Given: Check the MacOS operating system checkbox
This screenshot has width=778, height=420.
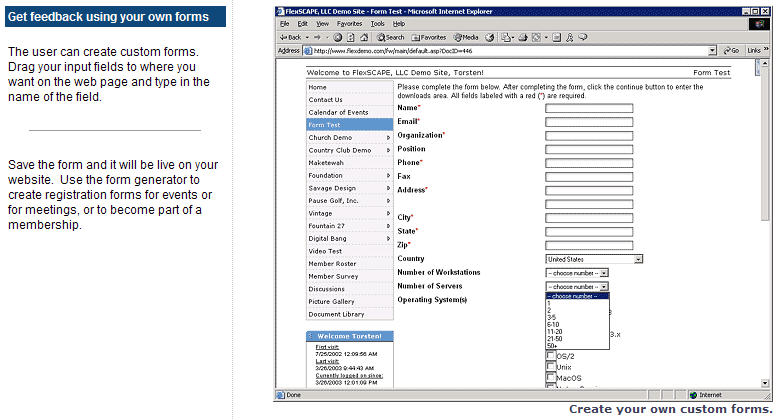Looking at the screenshot, I should tap(550, 377).
